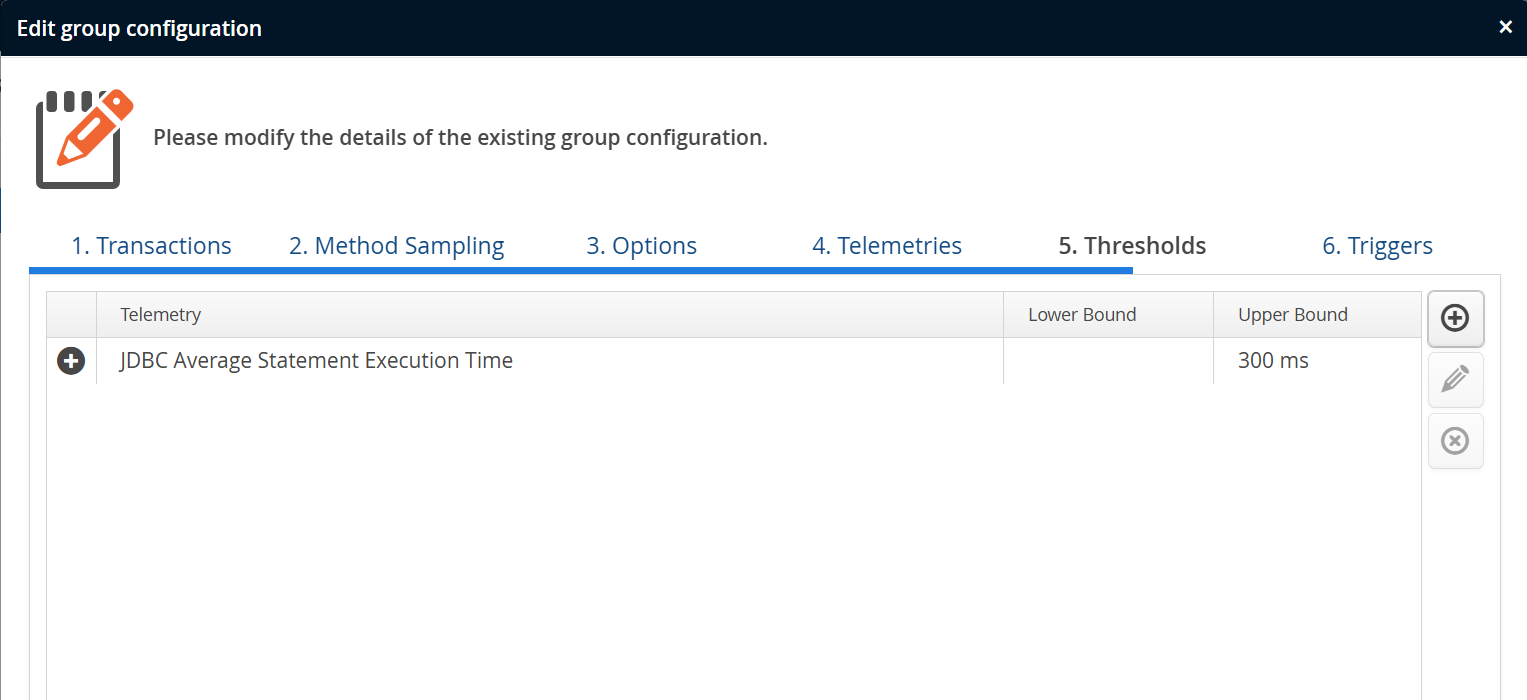The width and height of the screenshot is (1527, 700).
Task: Select the JDBC Average Statement Execution Time row
Action: (316, 361)
